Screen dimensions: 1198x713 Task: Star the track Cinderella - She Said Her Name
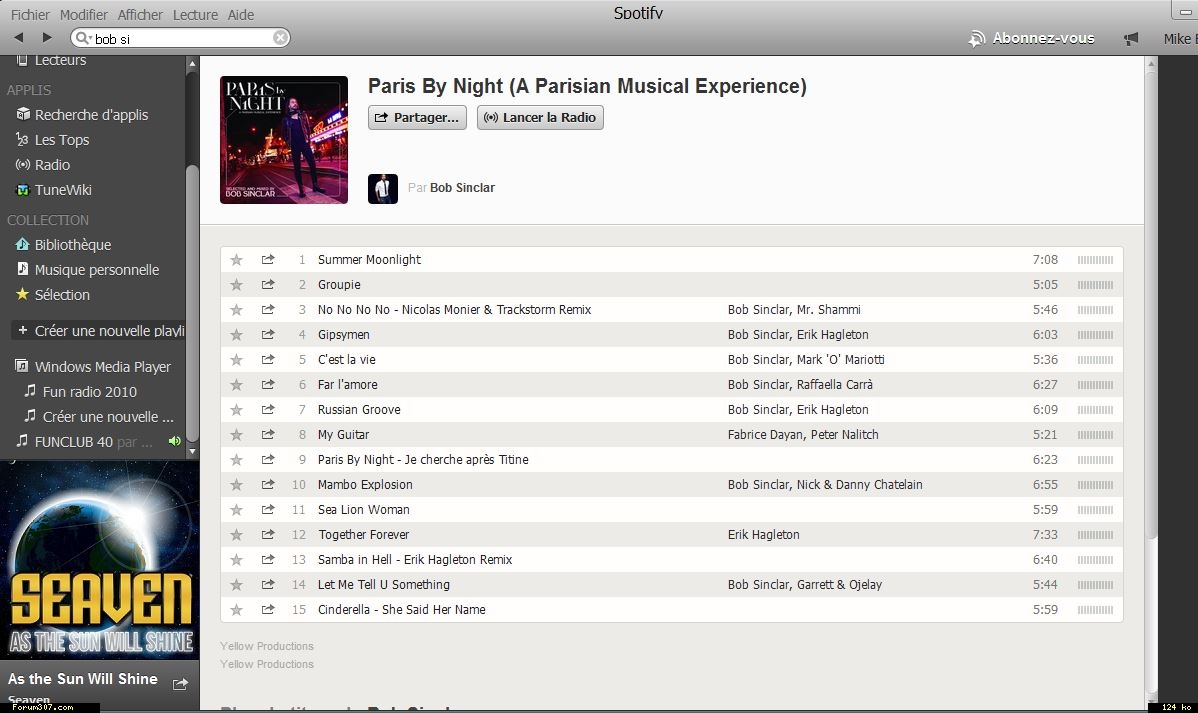coord(237,610)
